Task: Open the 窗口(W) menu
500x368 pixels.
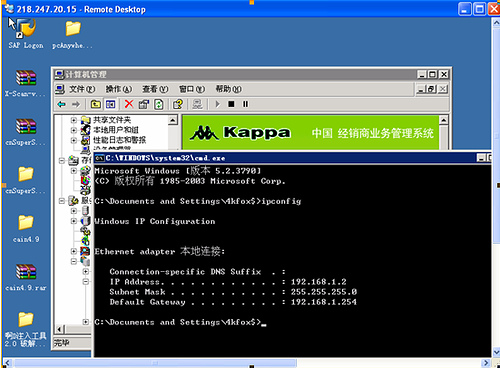Action: click(192, 89)
